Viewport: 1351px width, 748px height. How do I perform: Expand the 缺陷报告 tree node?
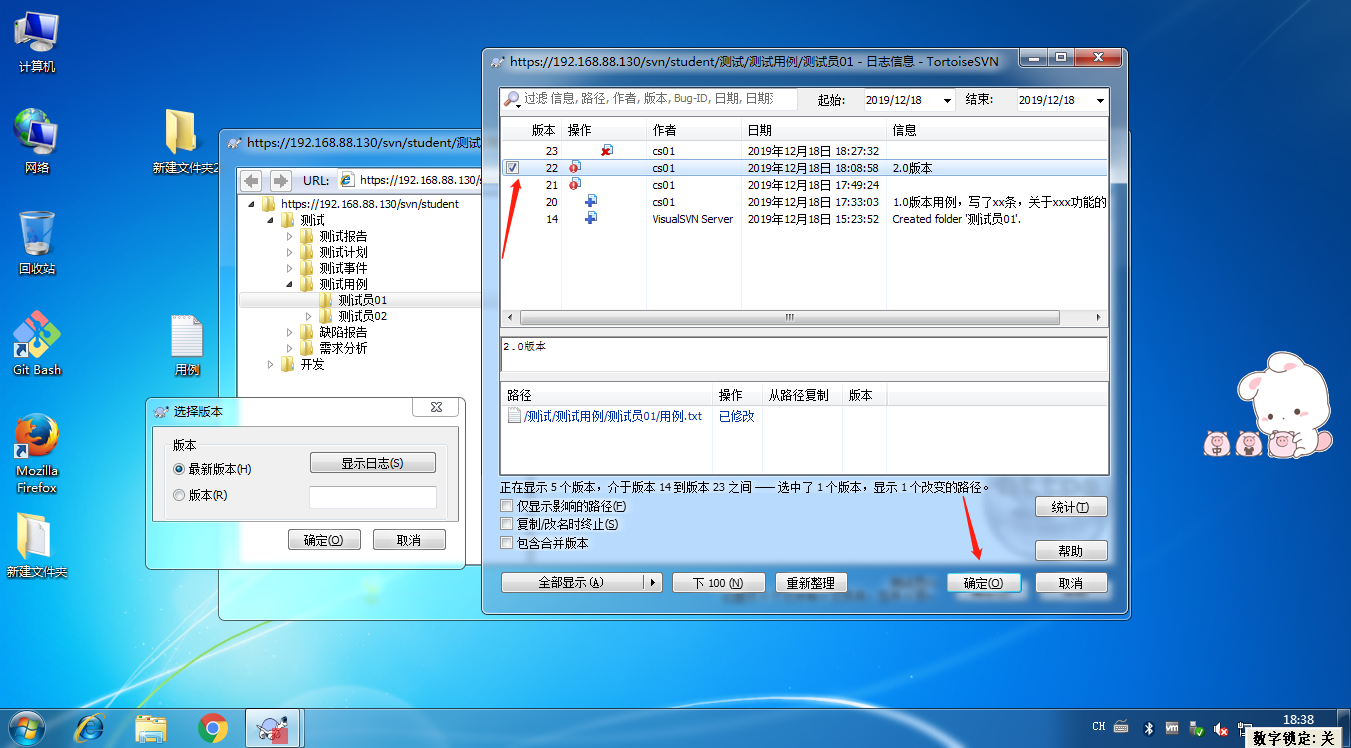[x=290, y=332]
